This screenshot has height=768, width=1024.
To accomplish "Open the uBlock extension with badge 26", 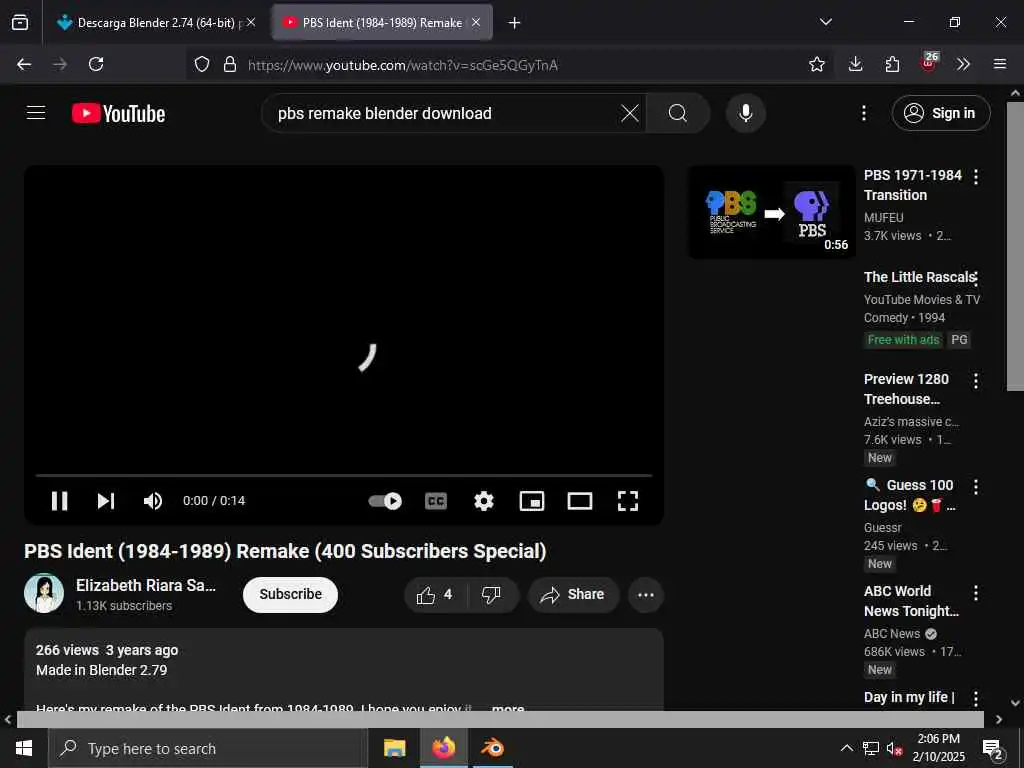I will (929, 62).
